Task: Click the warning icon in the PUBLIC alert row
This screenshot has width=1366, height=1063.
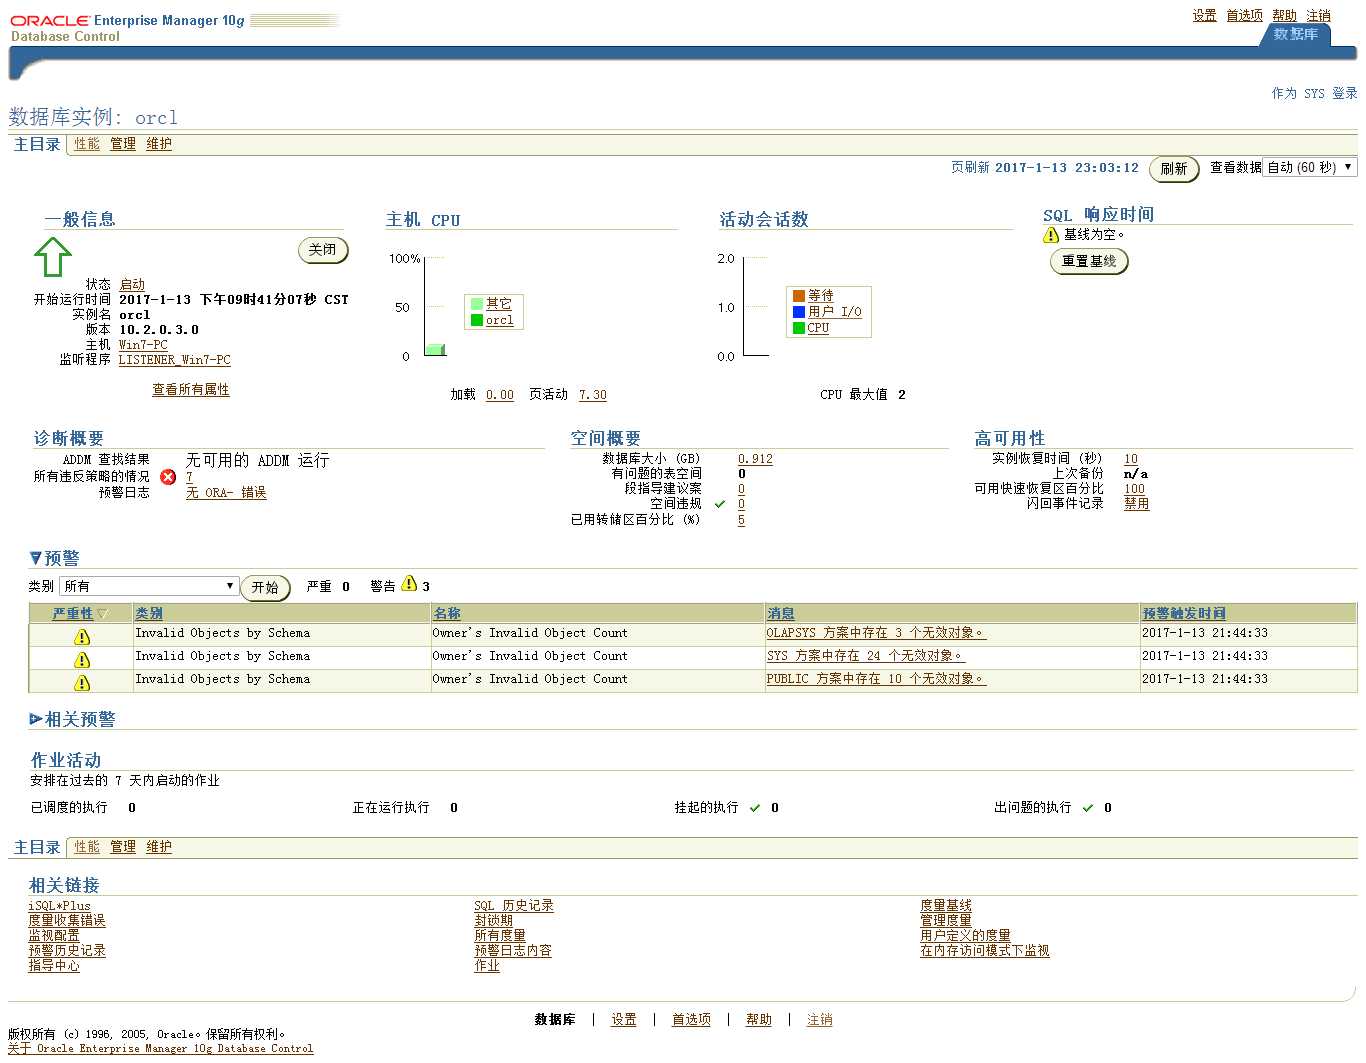Action: tap(82, 683)
